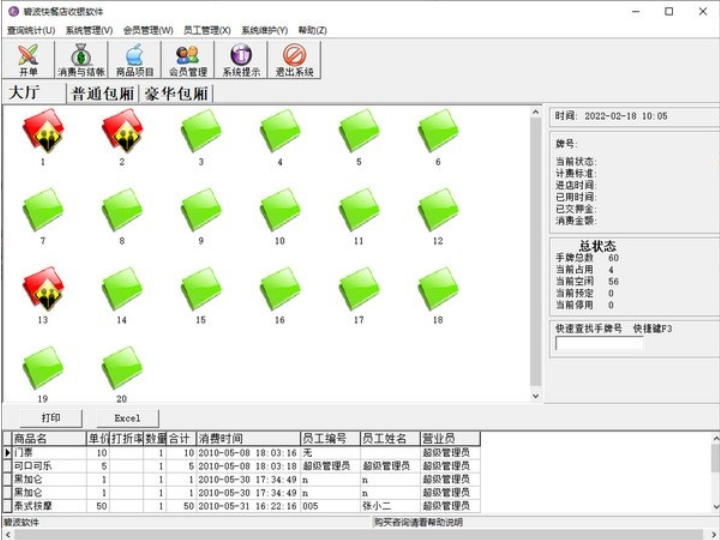Switch to the 大厅 tab
Screen dimensions: 720x540
[x=34, y=93]
